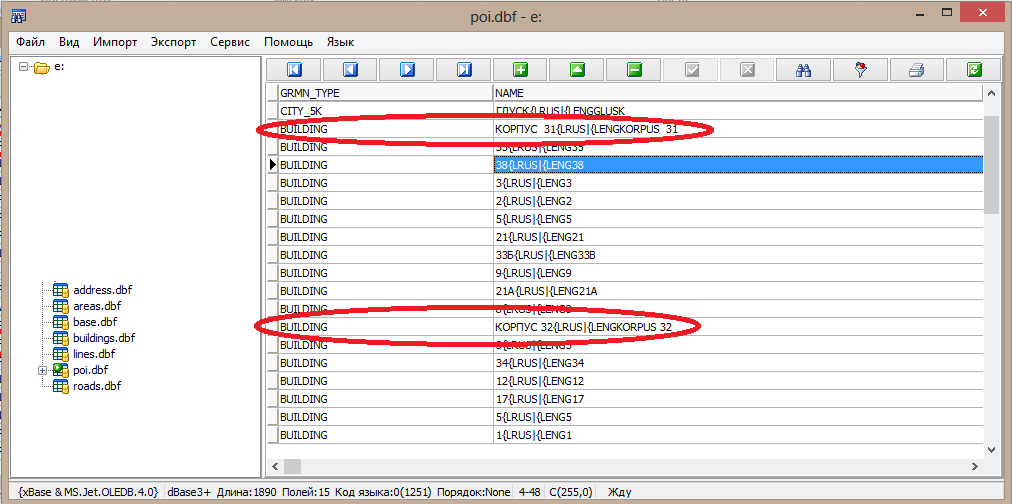Jump to last record button

click(464, 70)
